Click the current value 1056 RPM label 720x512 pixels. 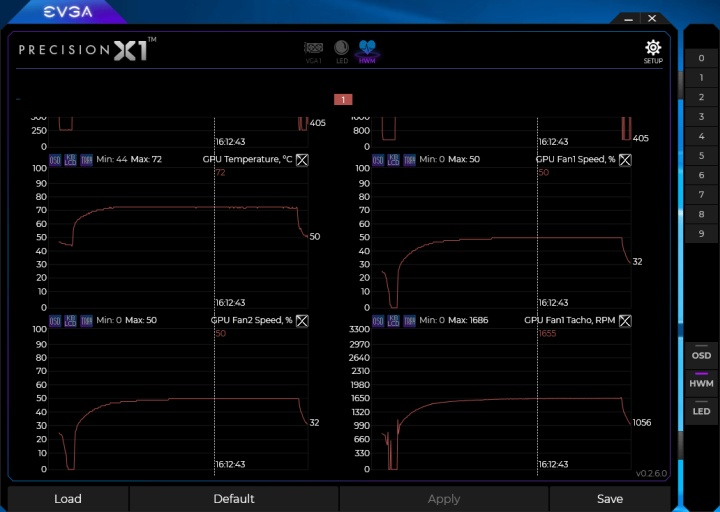tap(642, 422)
